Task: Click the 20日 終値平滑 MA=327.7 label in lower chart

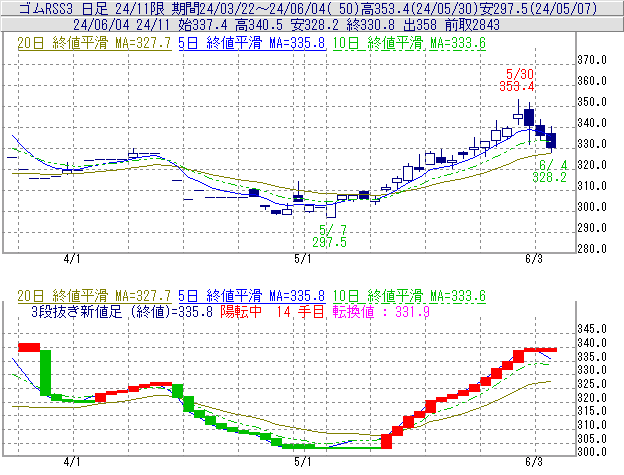Action: tap(94, 296)
